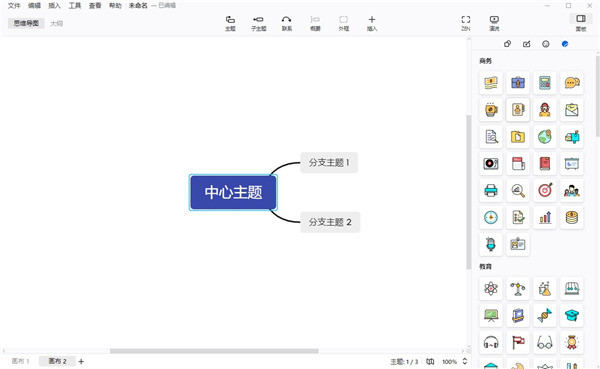
Task: Toggle the map overview icon in status bar
Action: point(430,361)
